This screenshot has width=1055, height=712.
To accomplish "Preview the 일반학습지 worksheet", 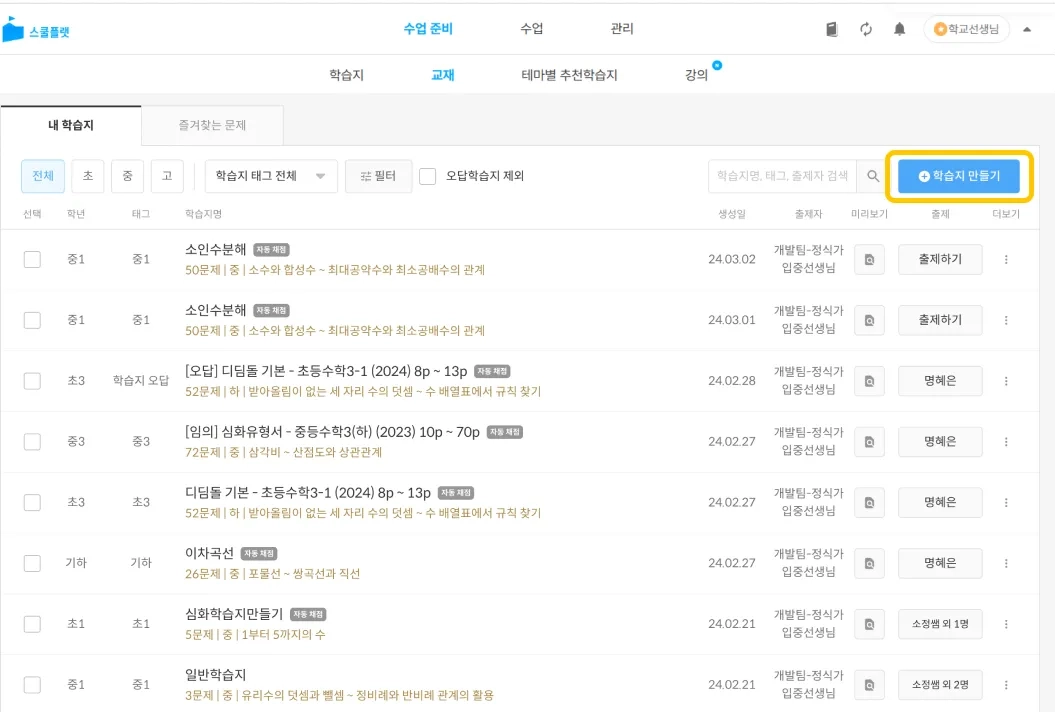I will click(x=869, y=684).
